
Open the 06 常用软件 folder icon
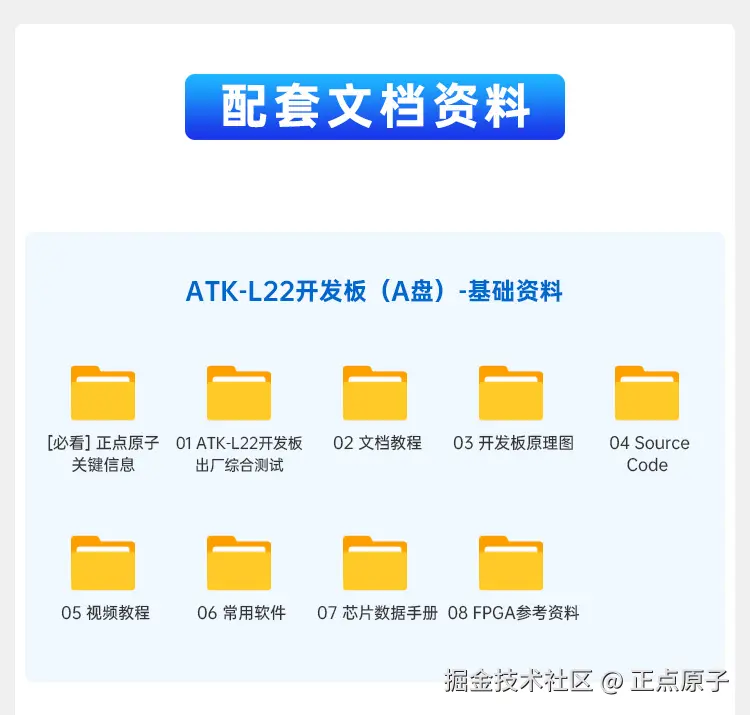pyautogui.click(x=239, y=563)
